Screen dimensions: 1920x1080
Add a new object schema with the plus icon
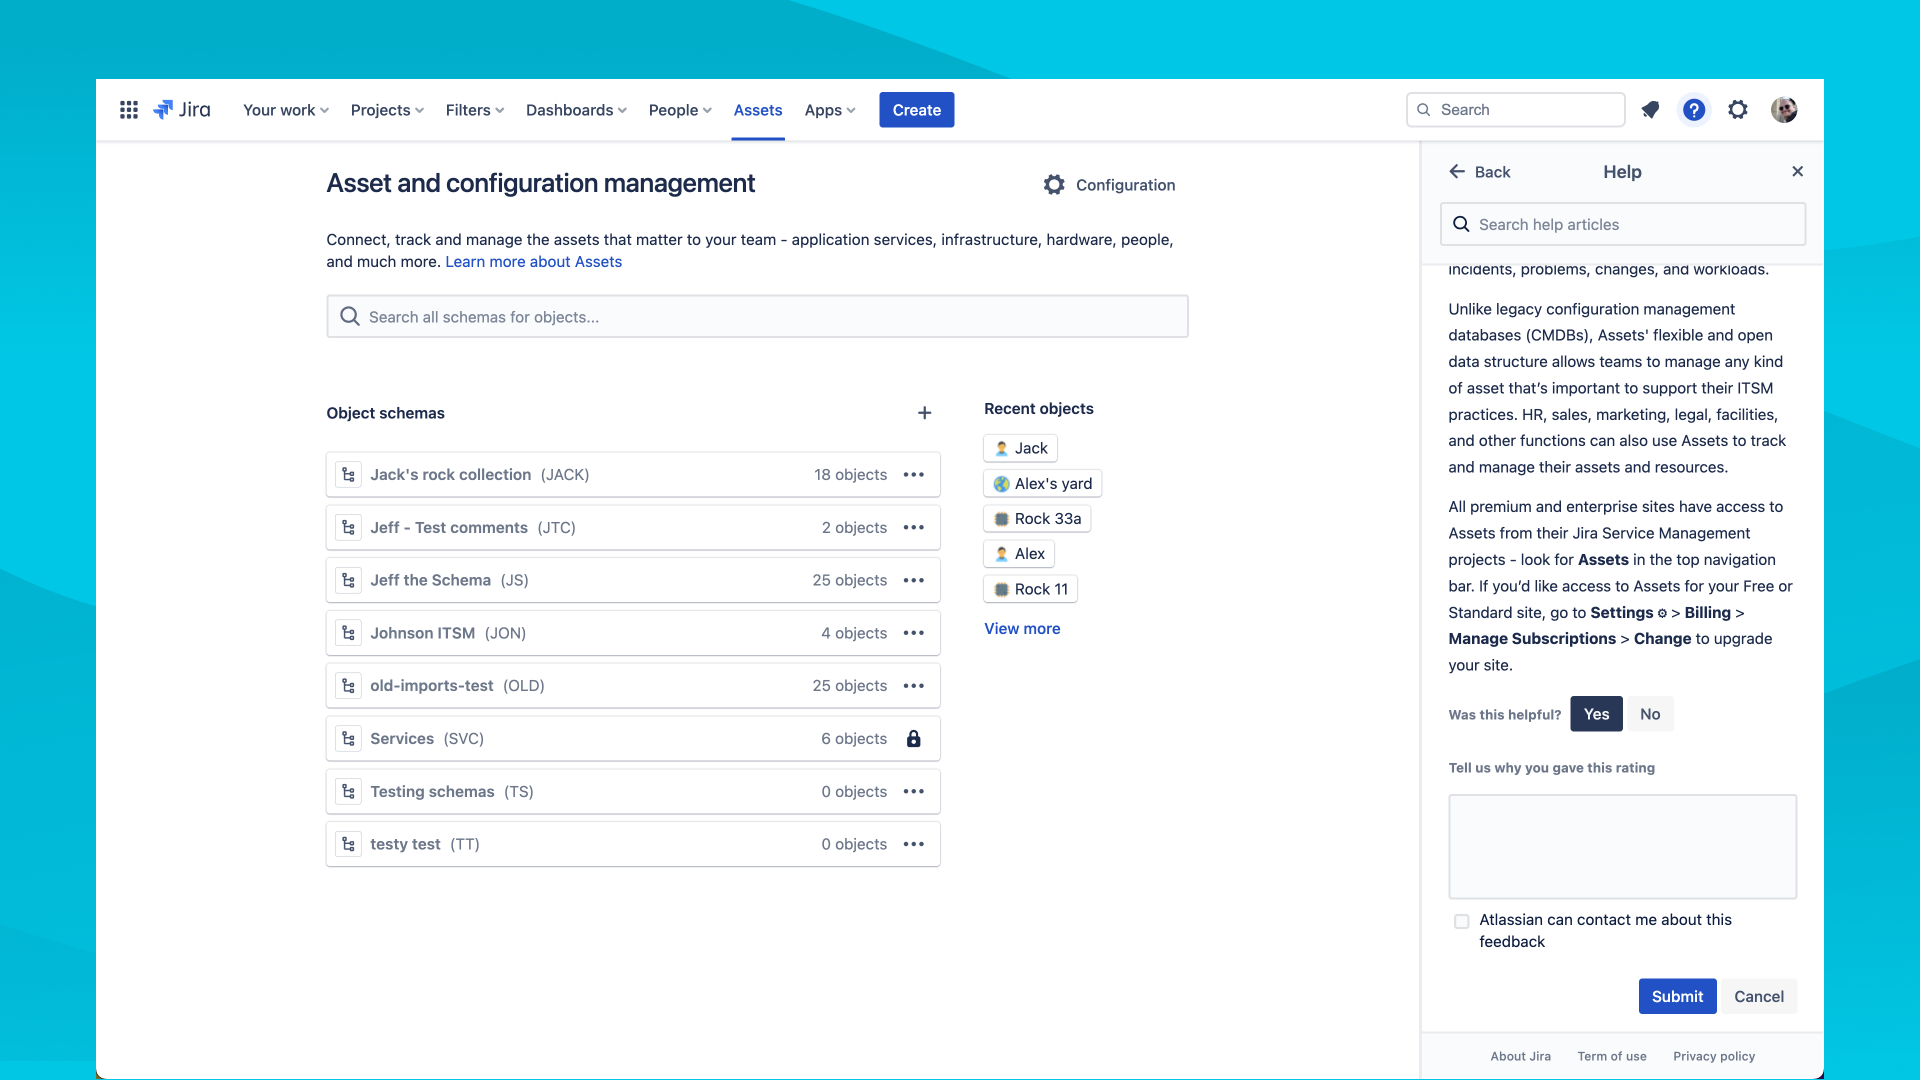tap(924, 412)
